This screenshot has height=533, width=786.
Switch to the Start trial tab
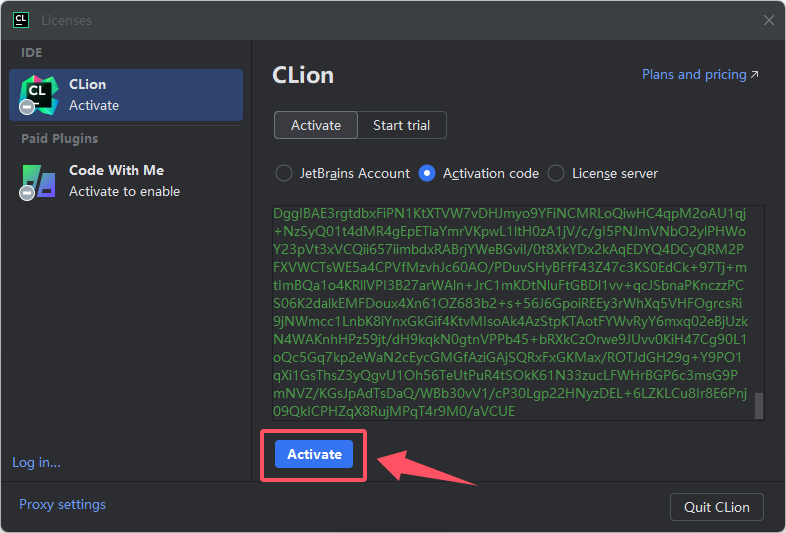pyautogui.click(x=402, y=125)
